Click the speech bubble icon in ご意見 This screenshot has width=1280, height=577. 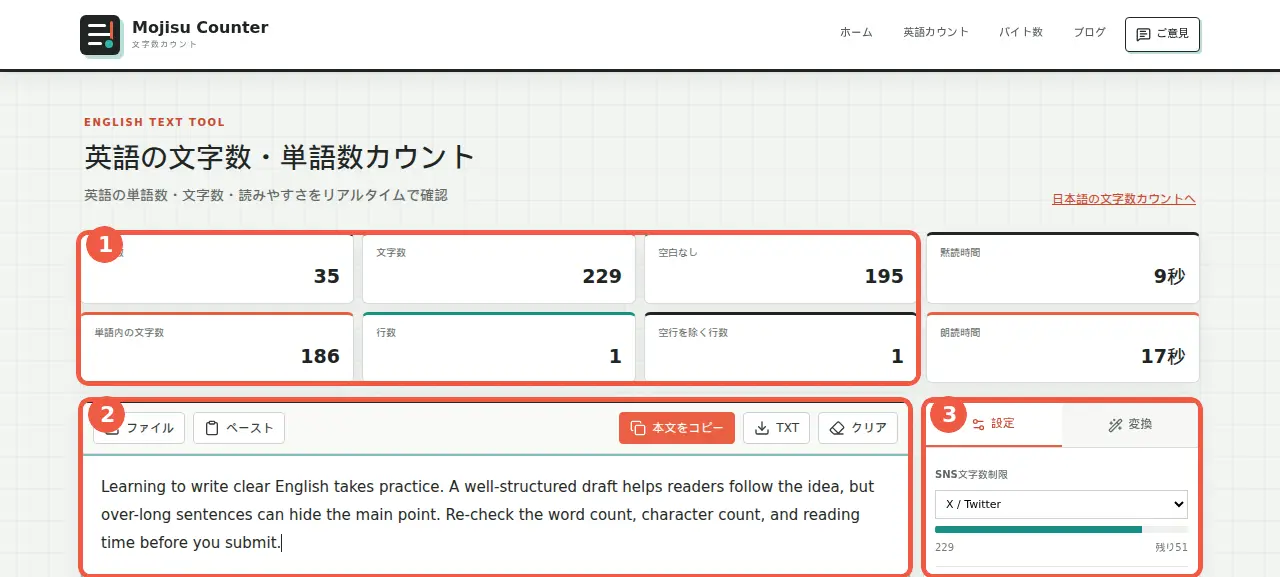pyautogui.click(x=1144, y=34)
